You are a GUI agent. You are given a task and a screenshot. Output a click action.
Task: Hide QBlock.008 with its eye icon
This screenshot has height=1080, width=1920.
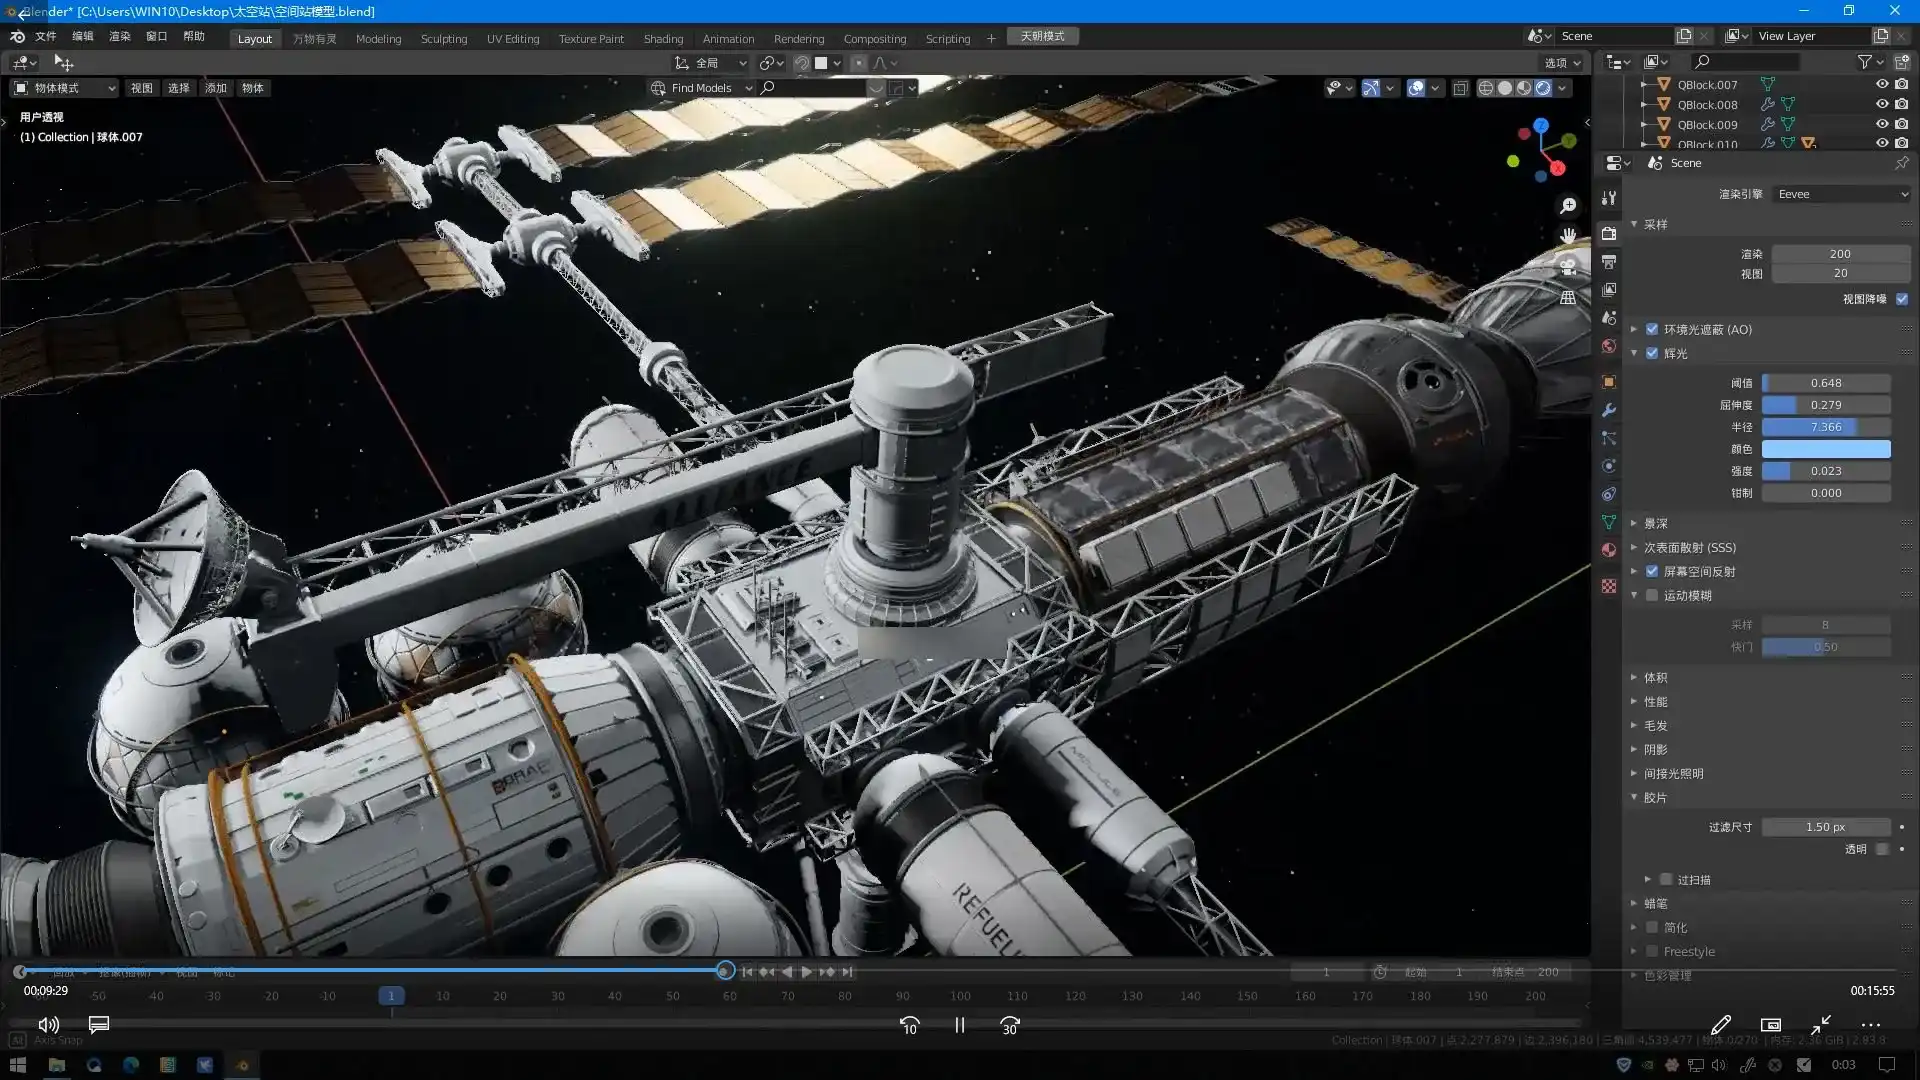click(1881, 104)
